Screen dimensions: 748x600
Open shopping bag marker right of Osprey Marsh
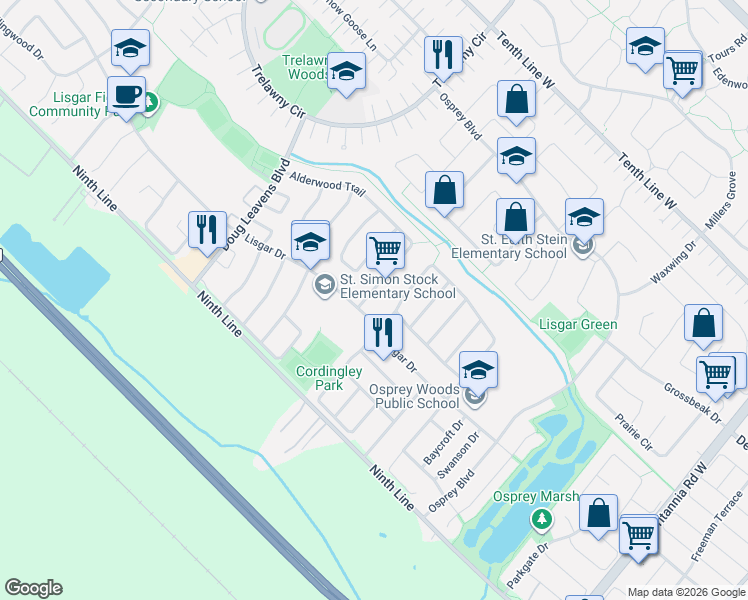click(x=599, y=515)
